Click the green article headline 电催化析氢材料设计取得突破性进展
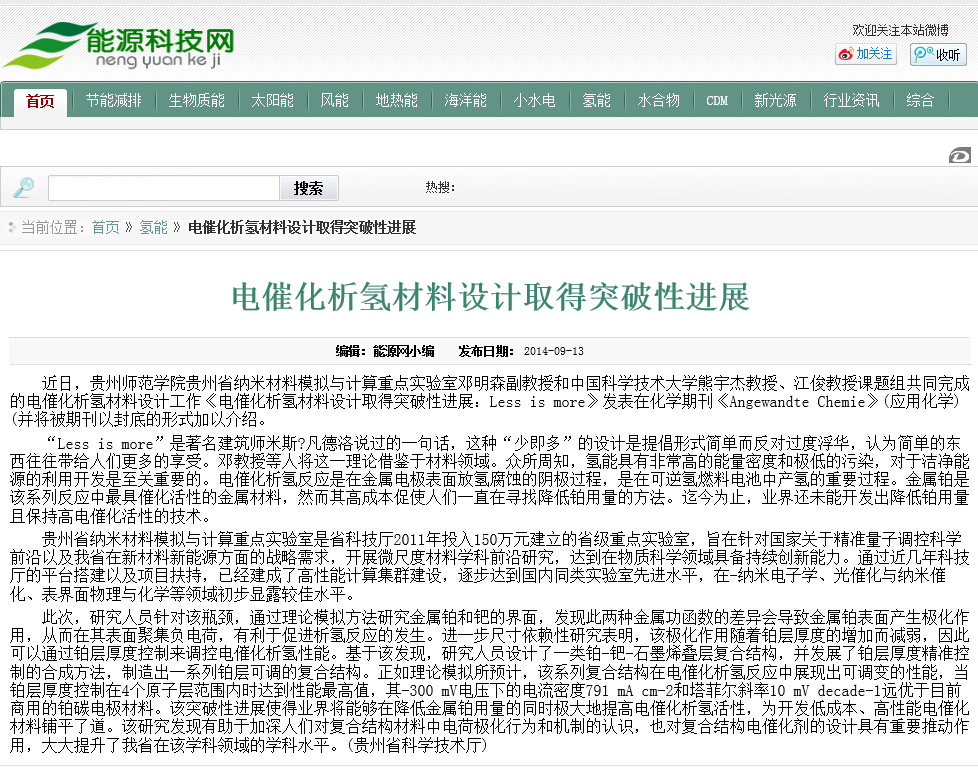This screenshot has height=768, width=978. coord(490,297)
